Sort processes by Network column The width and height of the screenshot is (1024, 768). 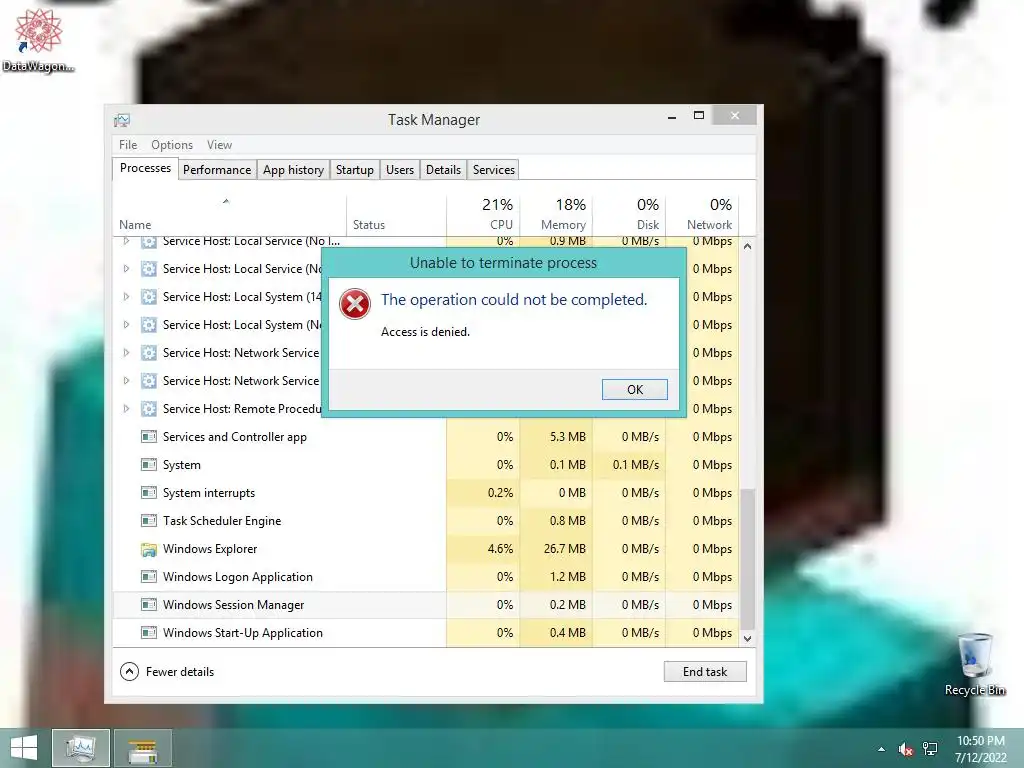[x=703, y=215]
